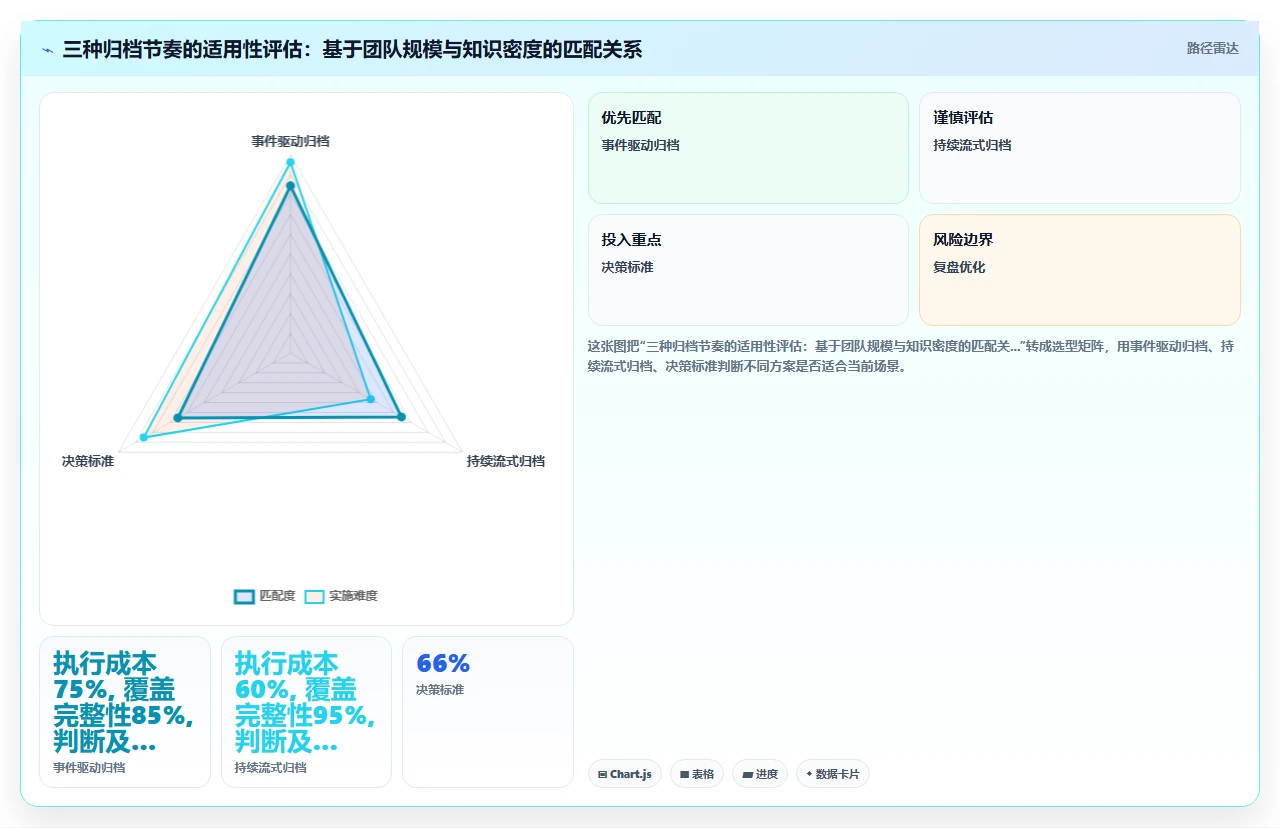Select the 数据卡片 tag
This screenshot has width=1280, height=828.
(833, 774)
